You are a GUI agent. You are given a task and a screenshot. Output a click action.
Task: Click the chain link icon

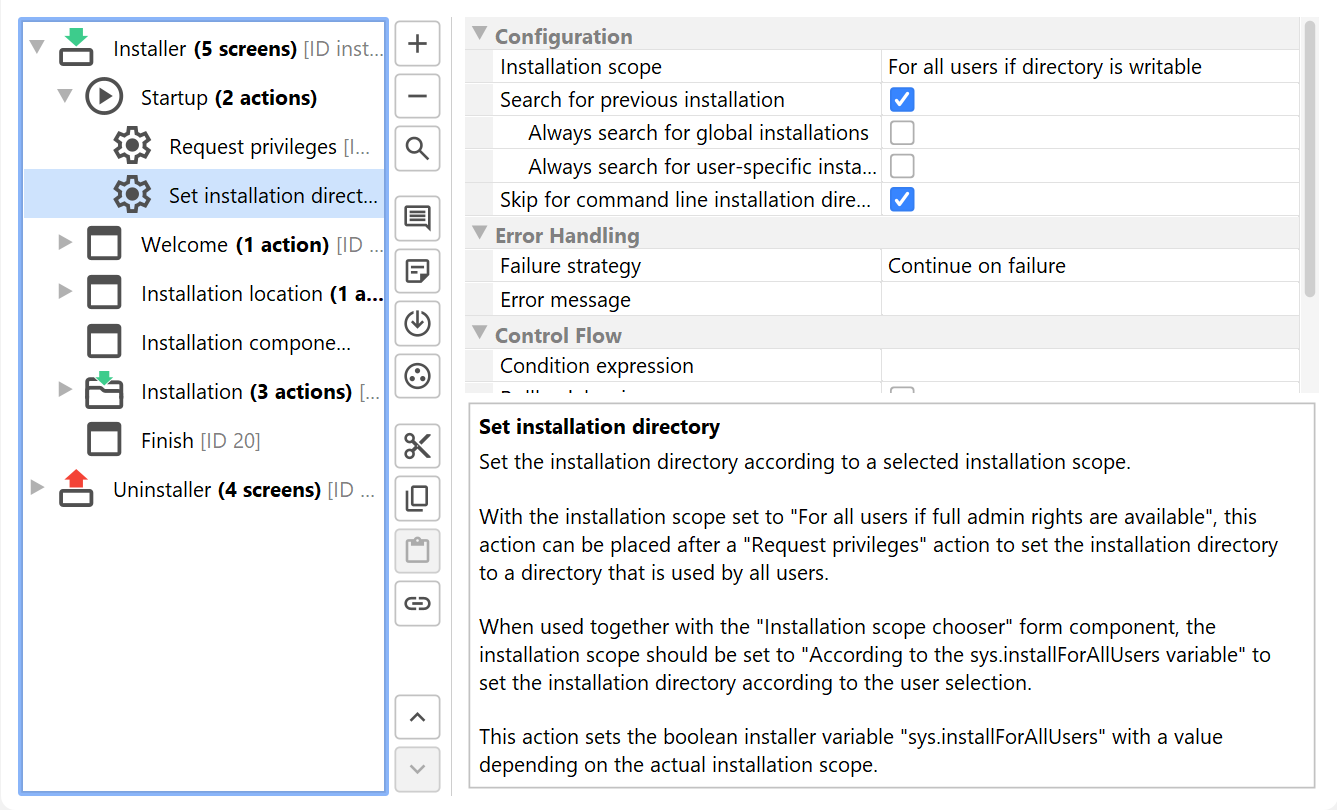[418, 603]
